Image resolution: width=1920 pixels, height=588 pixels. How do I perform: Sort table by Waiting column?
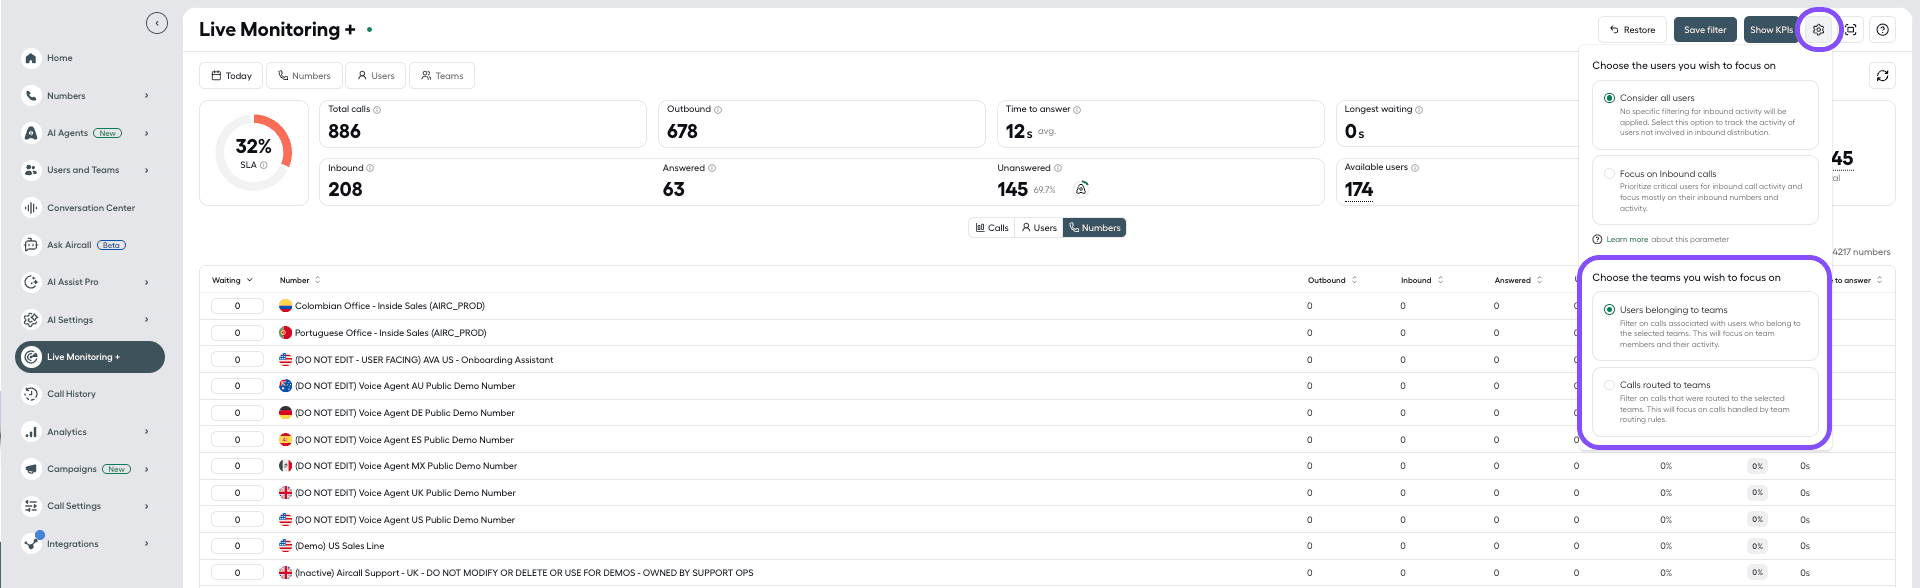click(232, 280)
